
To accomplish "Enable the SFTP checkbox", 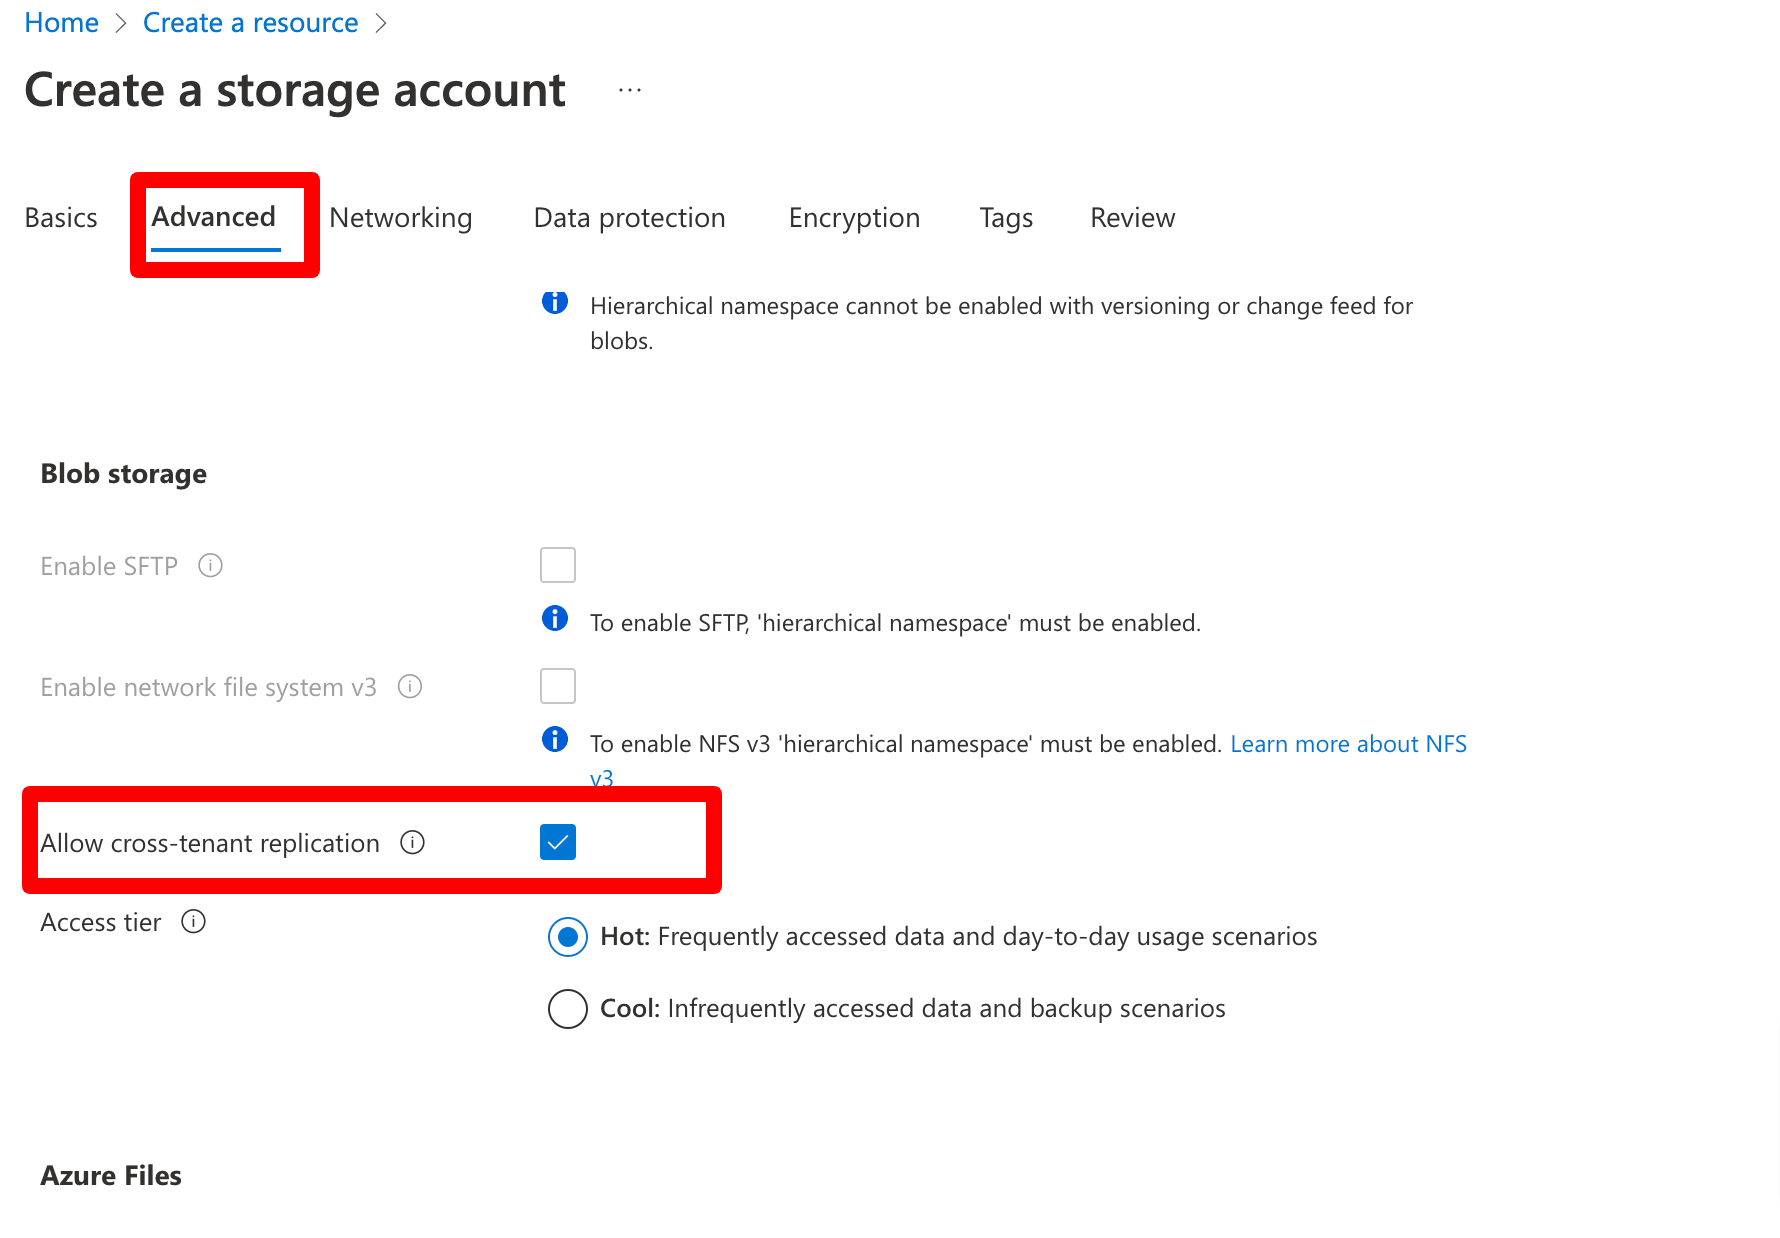I will [x=558, y=565].
